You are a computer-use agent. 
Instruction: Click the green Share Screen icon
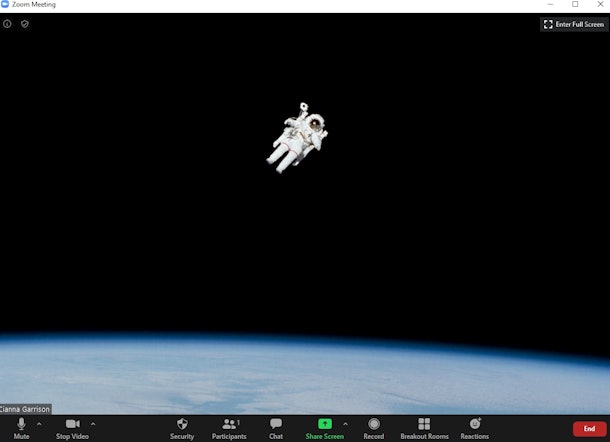point(324,424)
